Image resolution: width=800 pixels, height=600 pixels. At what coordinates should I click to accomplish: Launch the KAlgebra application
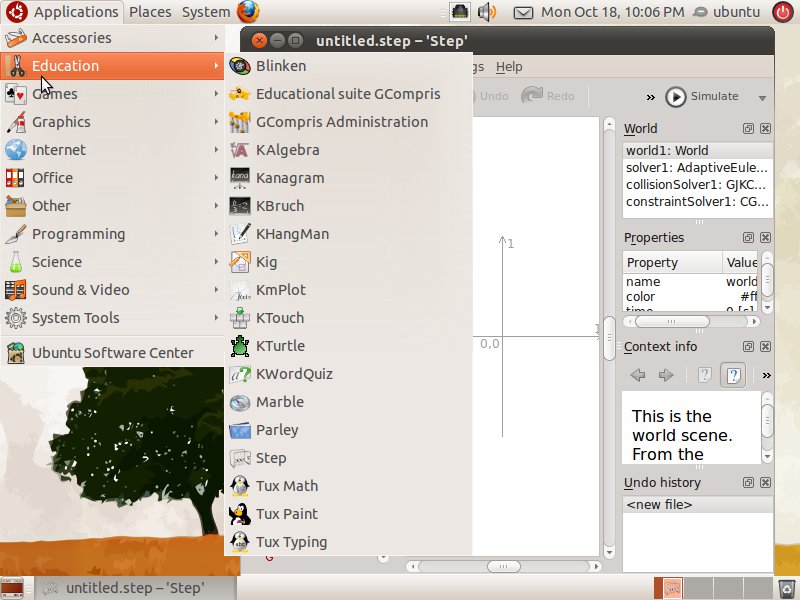(x=348, y=150)
